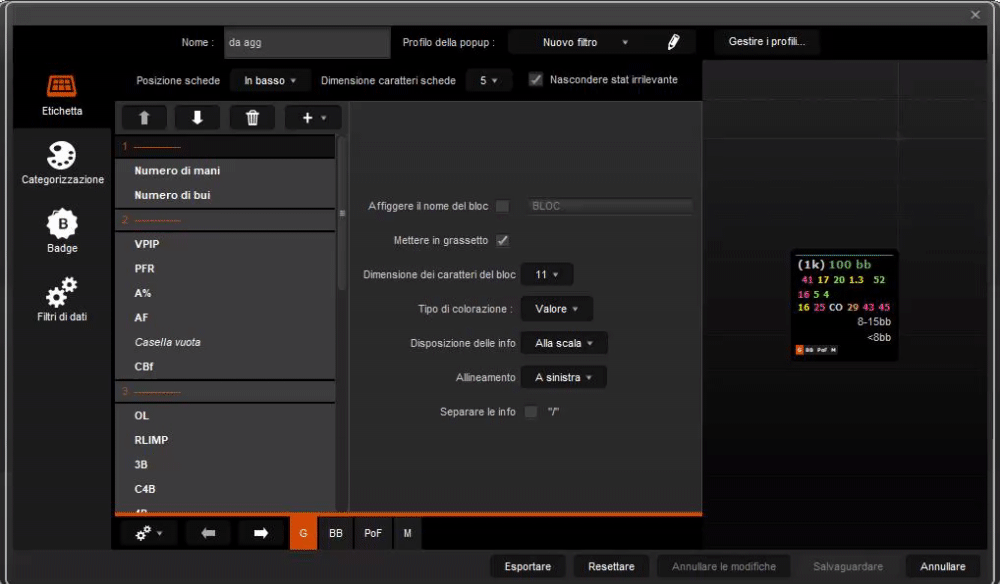
Task: Select the CBf stat
Action: click(x=224, y=367)
